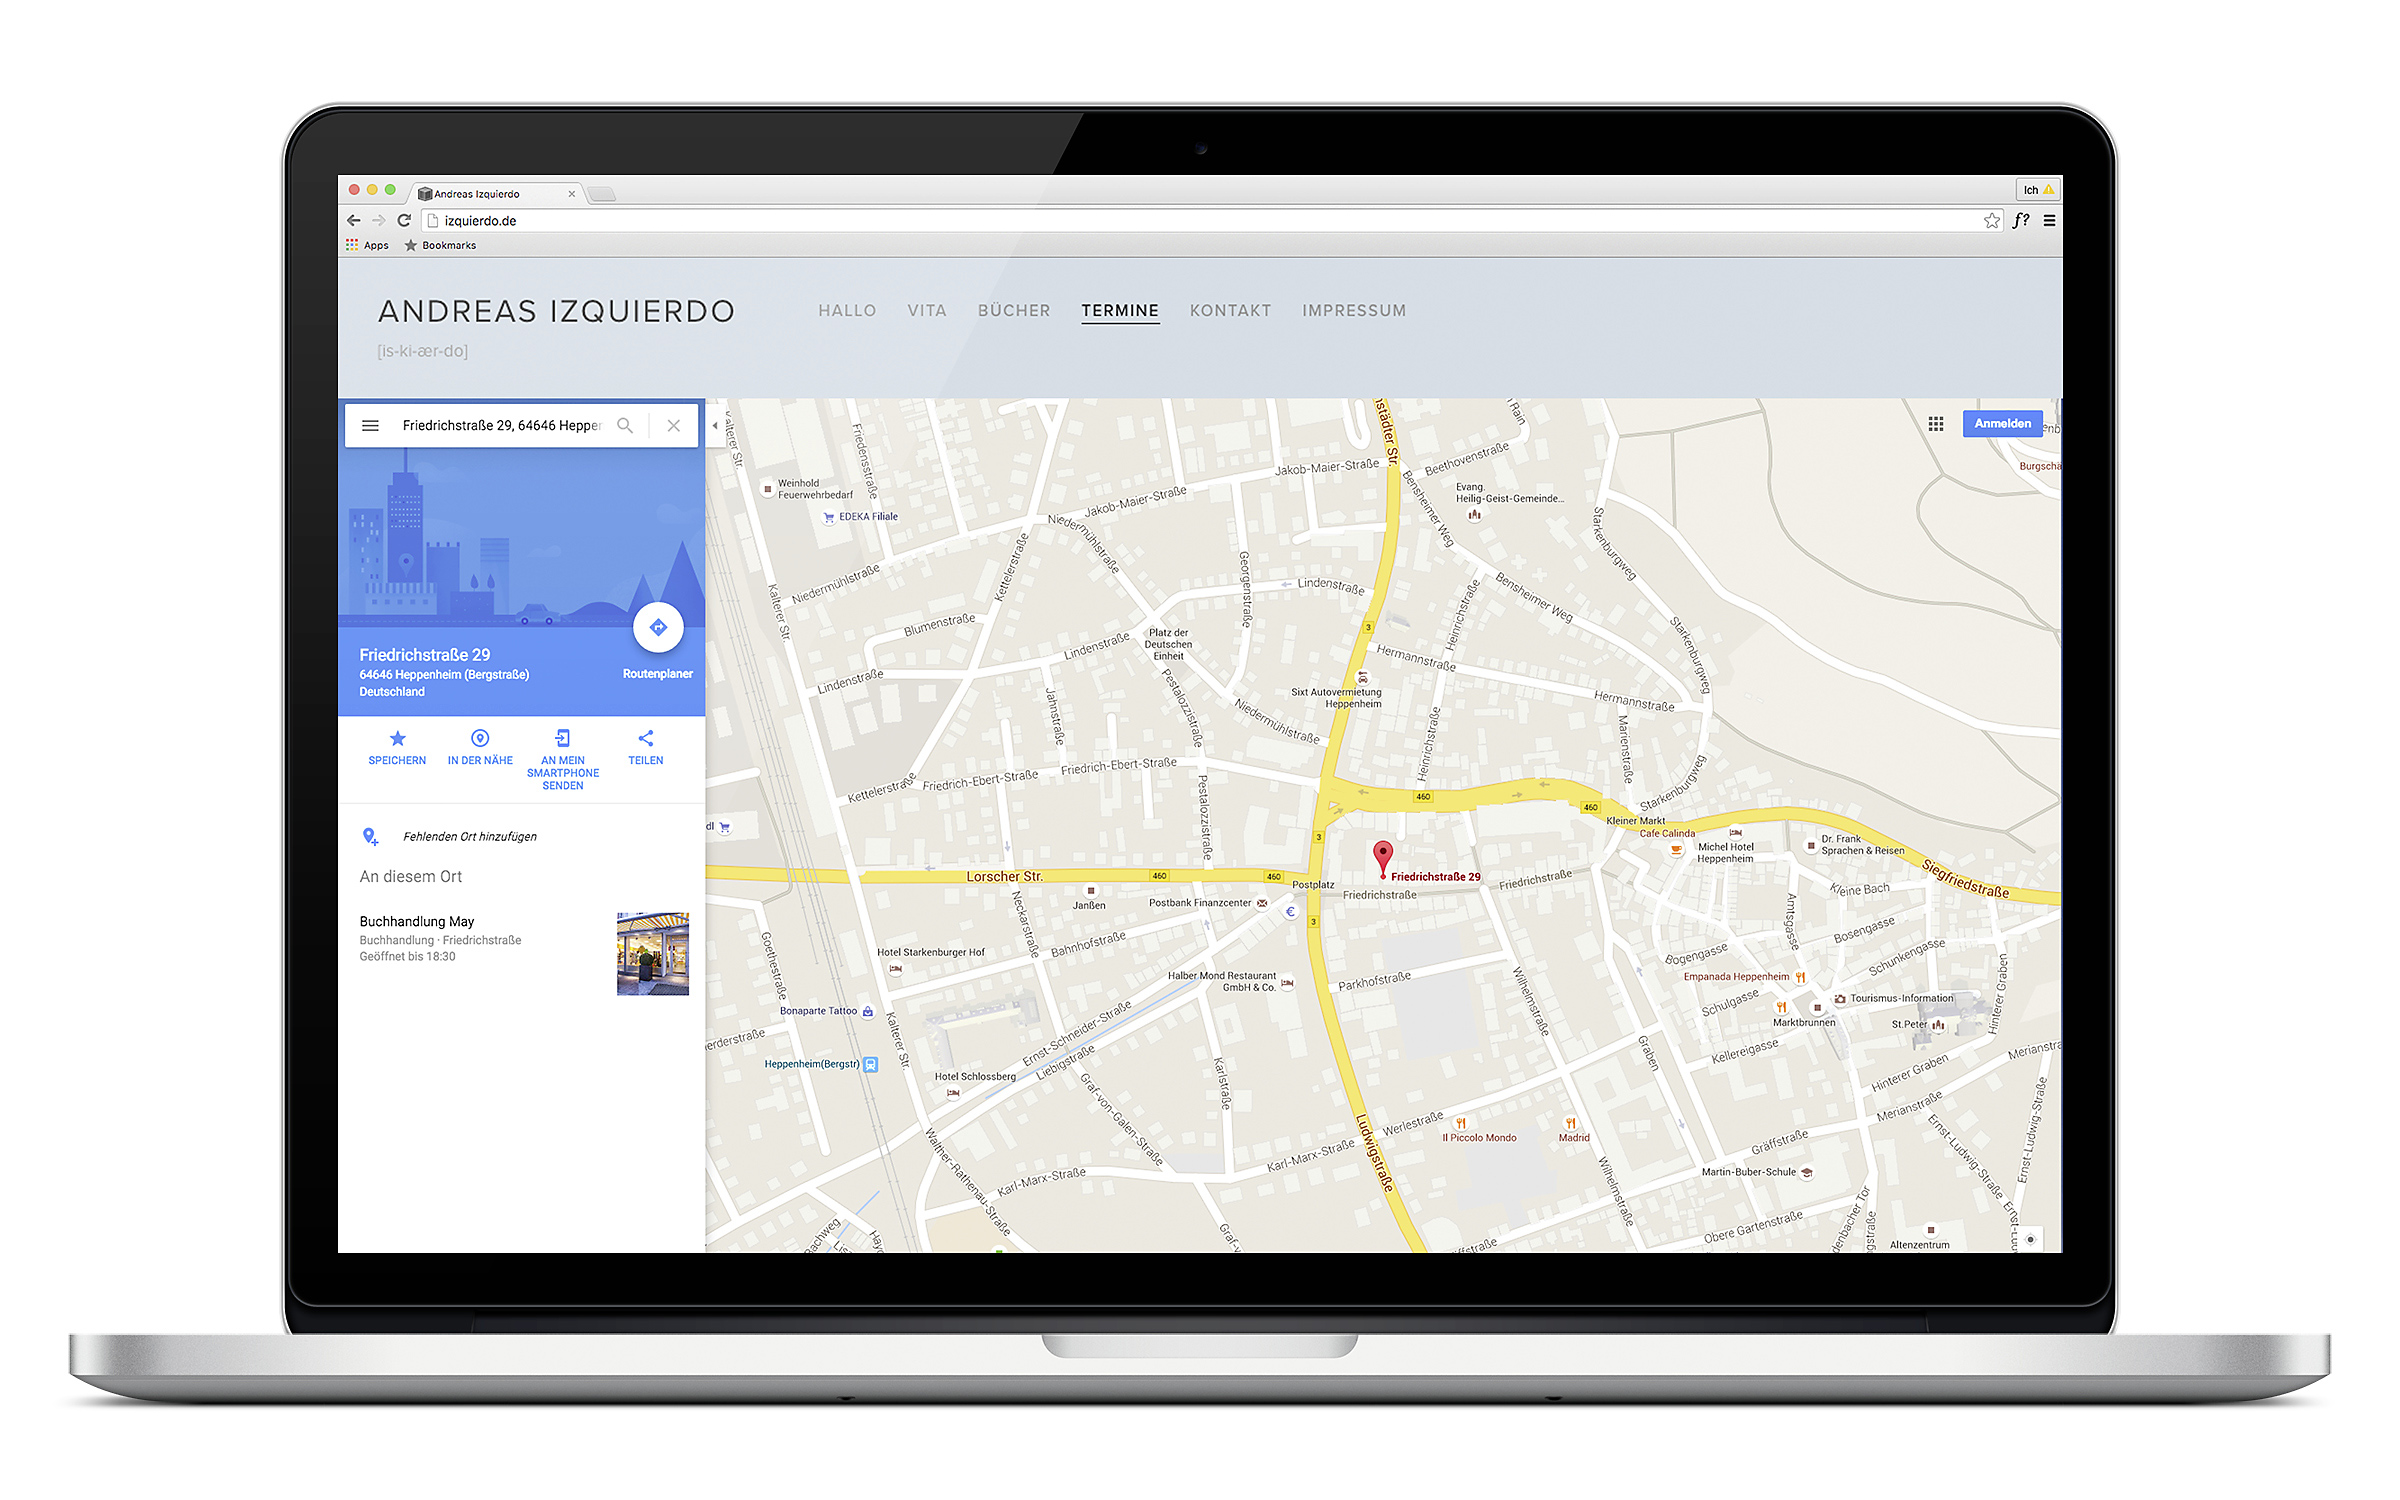Open the HALLO nav item
2400x1500 pixels.
click(x=847, y=311)
